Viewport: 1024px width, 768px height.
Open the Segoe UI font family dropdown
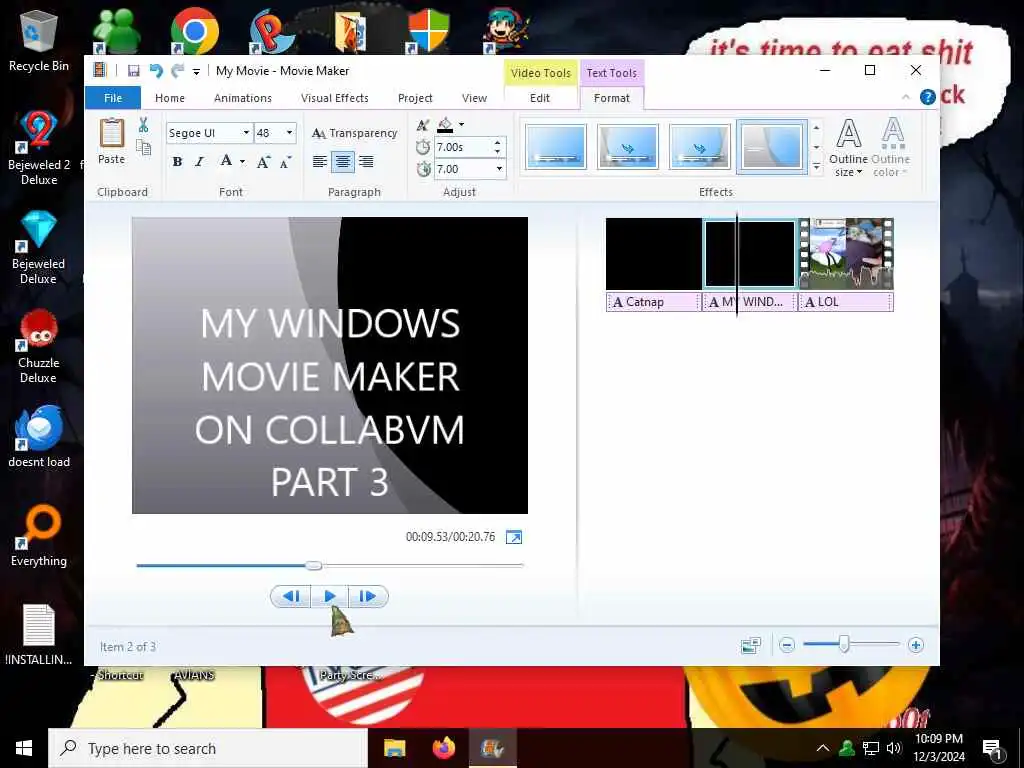(x=246, y=133)
